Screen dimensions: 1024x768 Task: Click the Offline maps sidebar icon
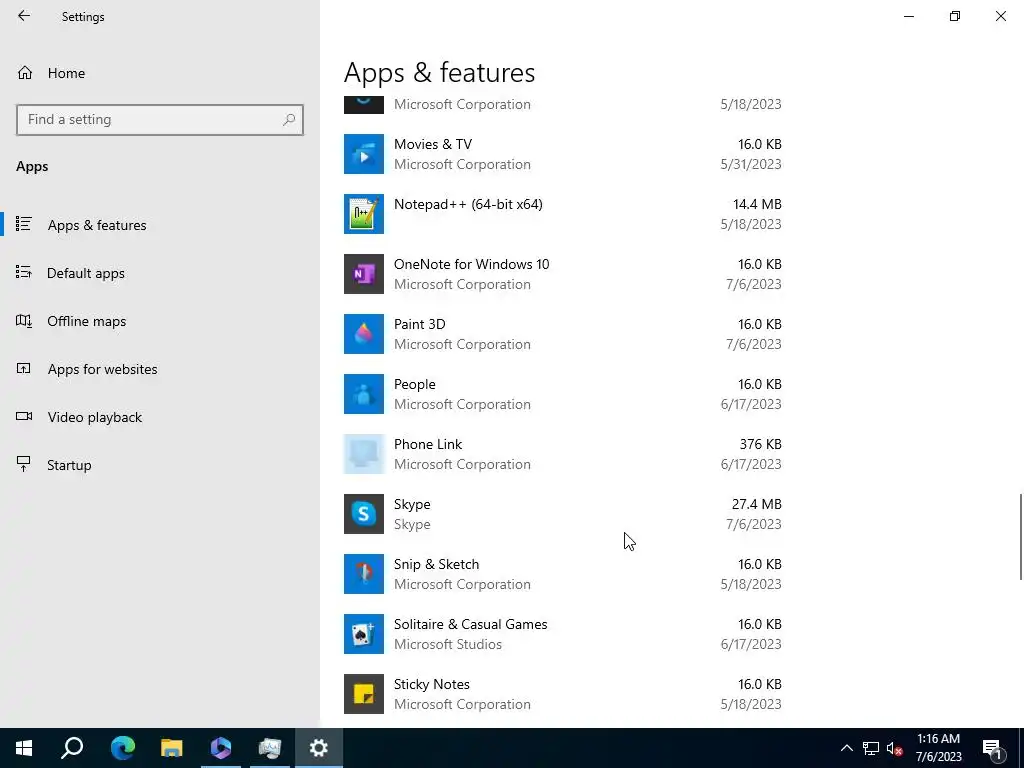[x=24, y=321]
